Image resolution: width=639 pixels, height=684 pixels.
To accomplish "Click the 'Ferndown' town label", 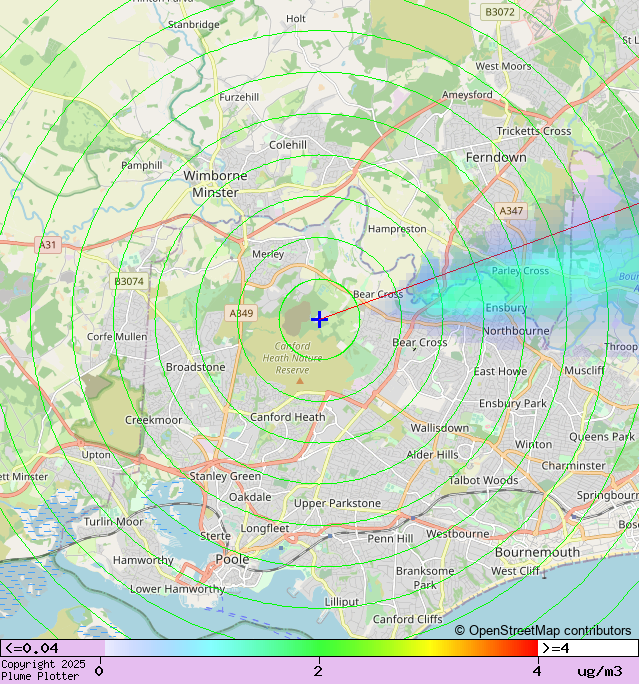I will tap(496, 157).
